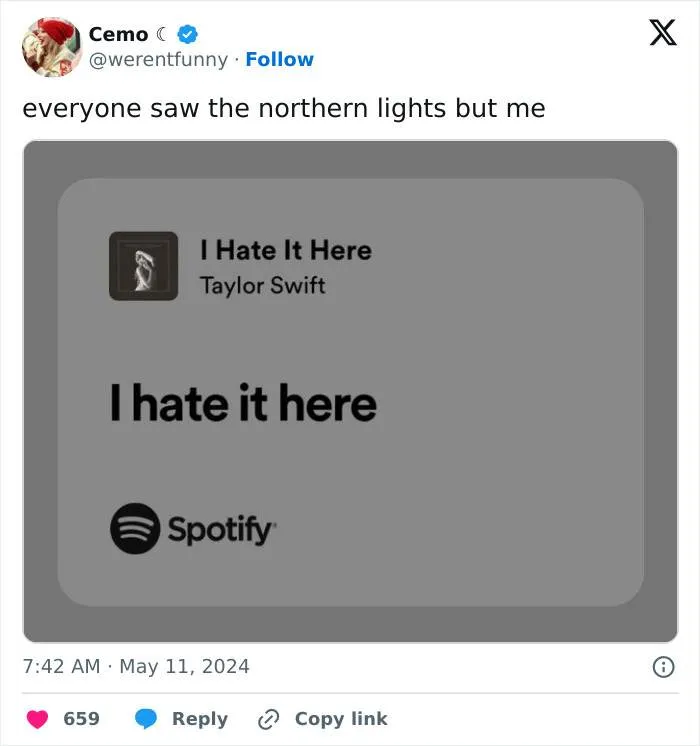Viewport: 700px width, 746px height.
Task: Click the song title I Hate It Here
Action: (x=285, y=250)
